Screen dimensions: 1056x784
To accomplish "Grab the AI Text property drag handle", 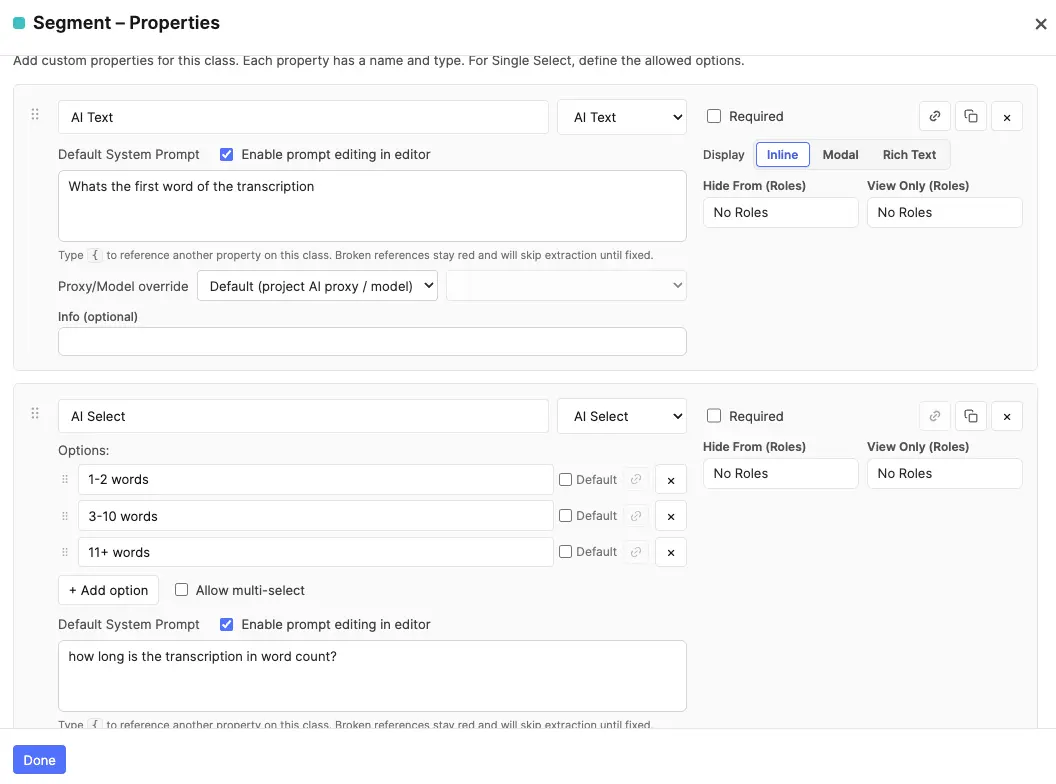I will 35,115.
